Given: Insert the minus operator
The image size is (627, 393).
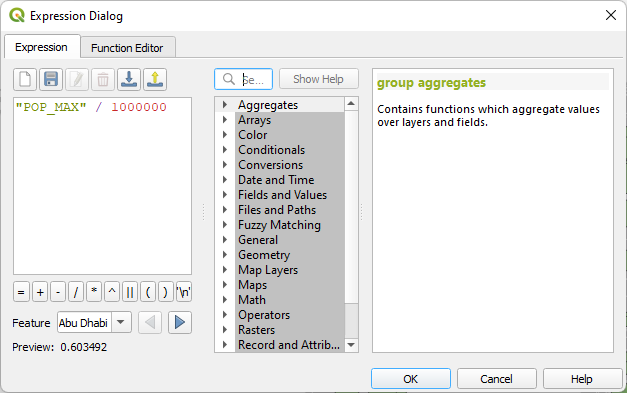Looking at the screenshot, I should 58,292.
